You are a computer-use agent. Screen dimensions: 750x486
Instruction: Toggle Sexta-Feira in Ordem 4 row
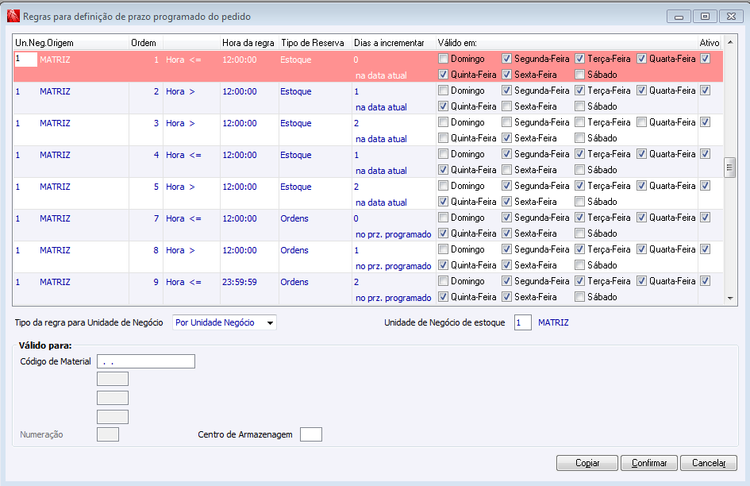[x=507, y=170]
